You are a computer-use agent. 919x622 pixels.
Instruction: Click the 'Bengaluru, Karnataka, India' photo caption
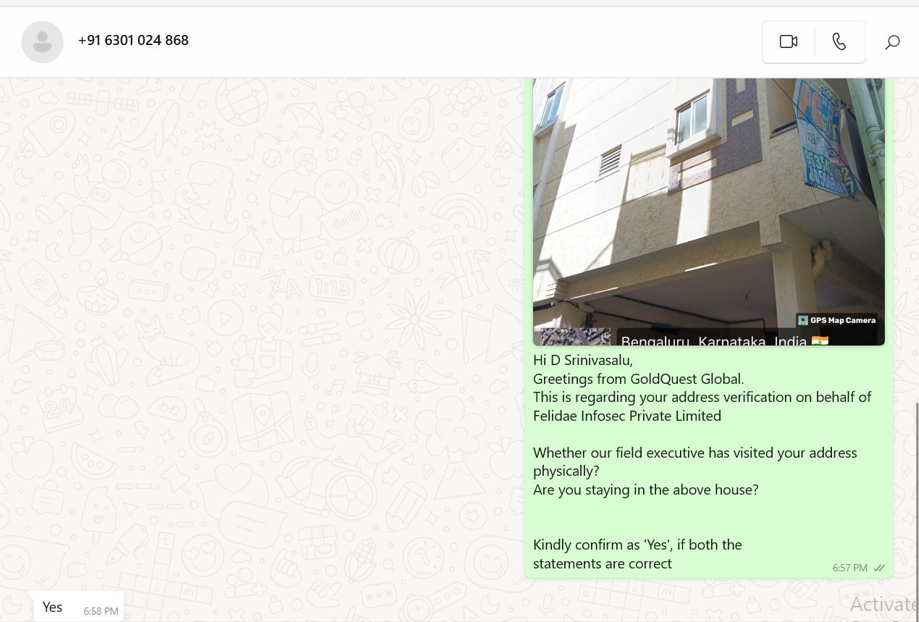pos(713,340)
